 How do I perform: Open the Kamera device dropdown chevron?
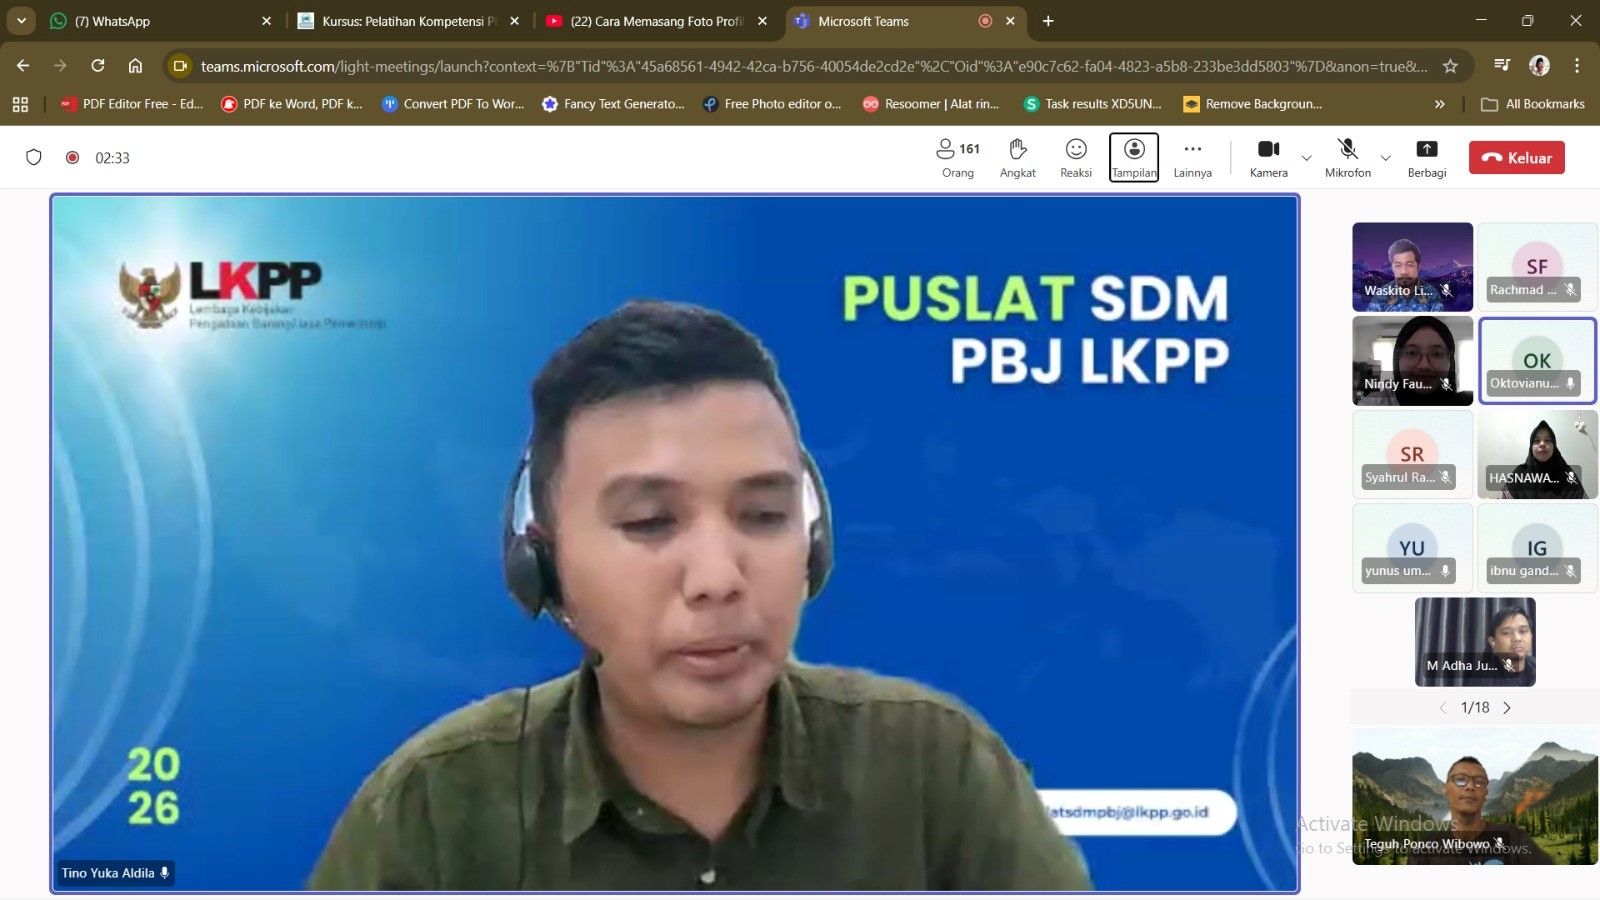(x=1307, y=158)
